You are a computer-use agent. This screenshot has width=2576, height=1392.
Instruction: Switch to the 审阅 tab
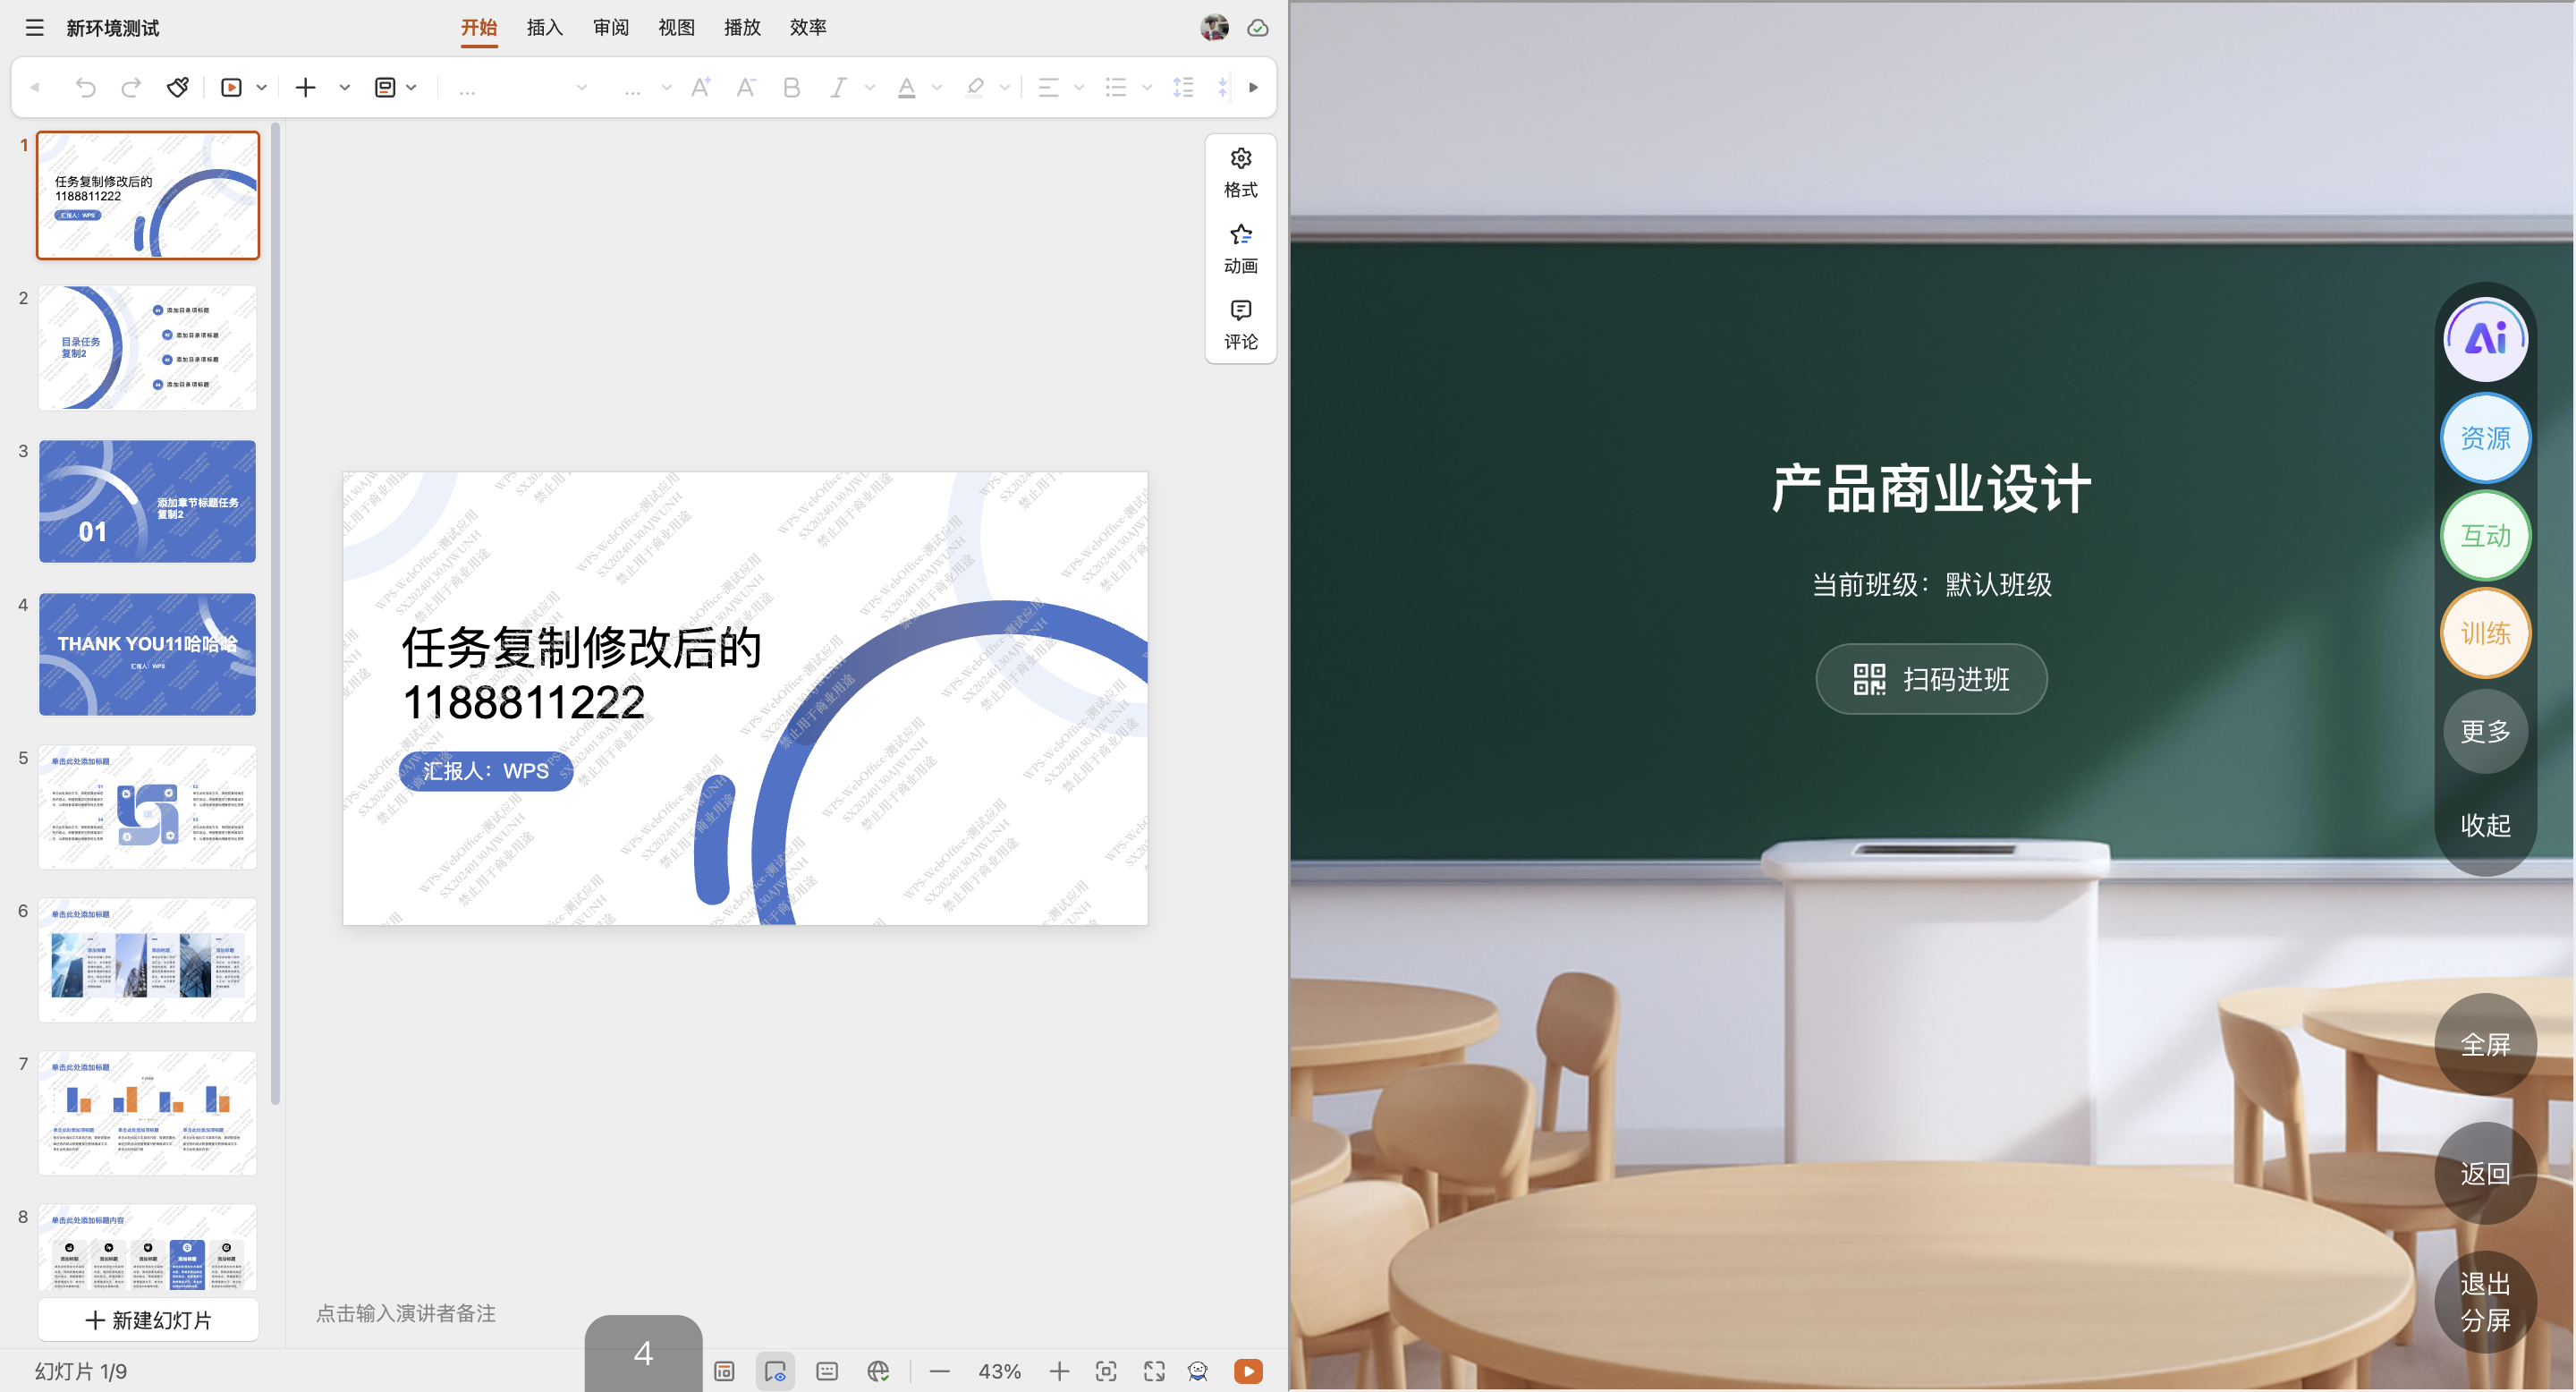[x=611, y=28]
